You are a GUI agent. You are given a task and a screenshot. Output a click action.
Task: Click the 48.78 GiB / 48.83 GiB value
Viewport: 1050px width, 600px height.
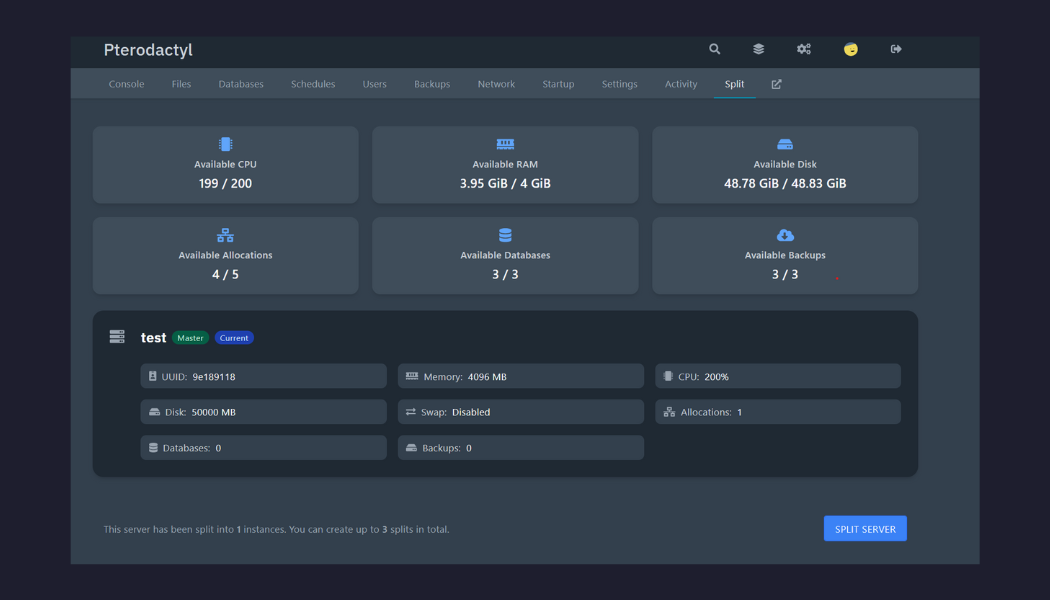pos(785,183)
